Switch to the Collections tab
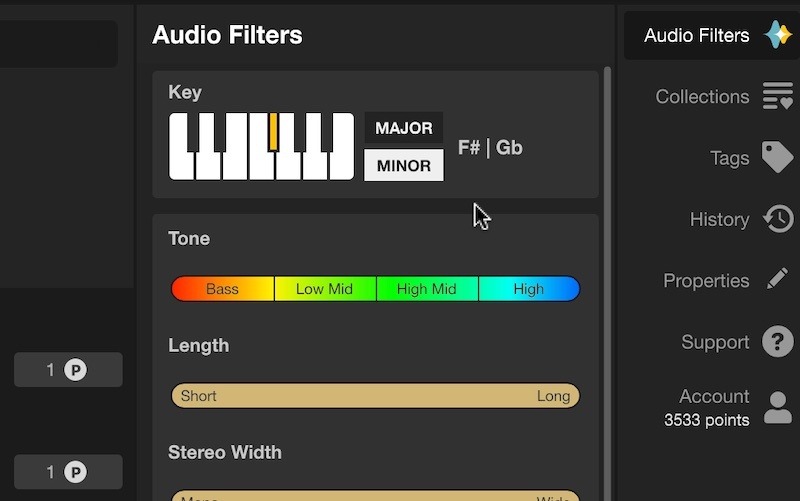 pos(702,97)
